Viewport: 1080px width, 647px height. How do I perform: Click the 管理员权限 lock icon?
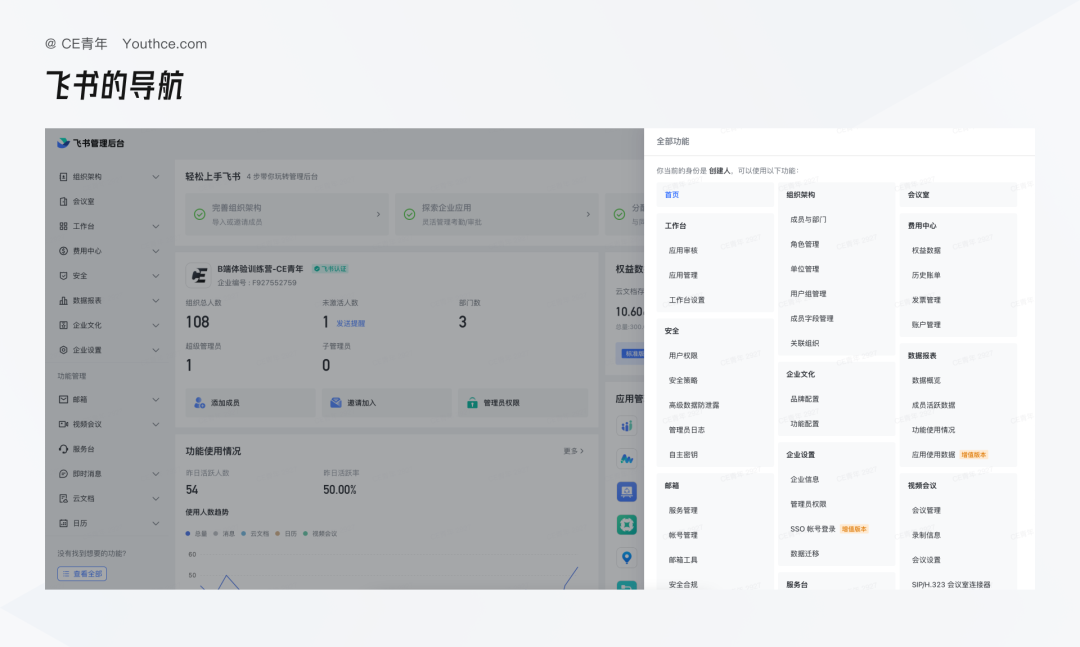pos(472,403)
